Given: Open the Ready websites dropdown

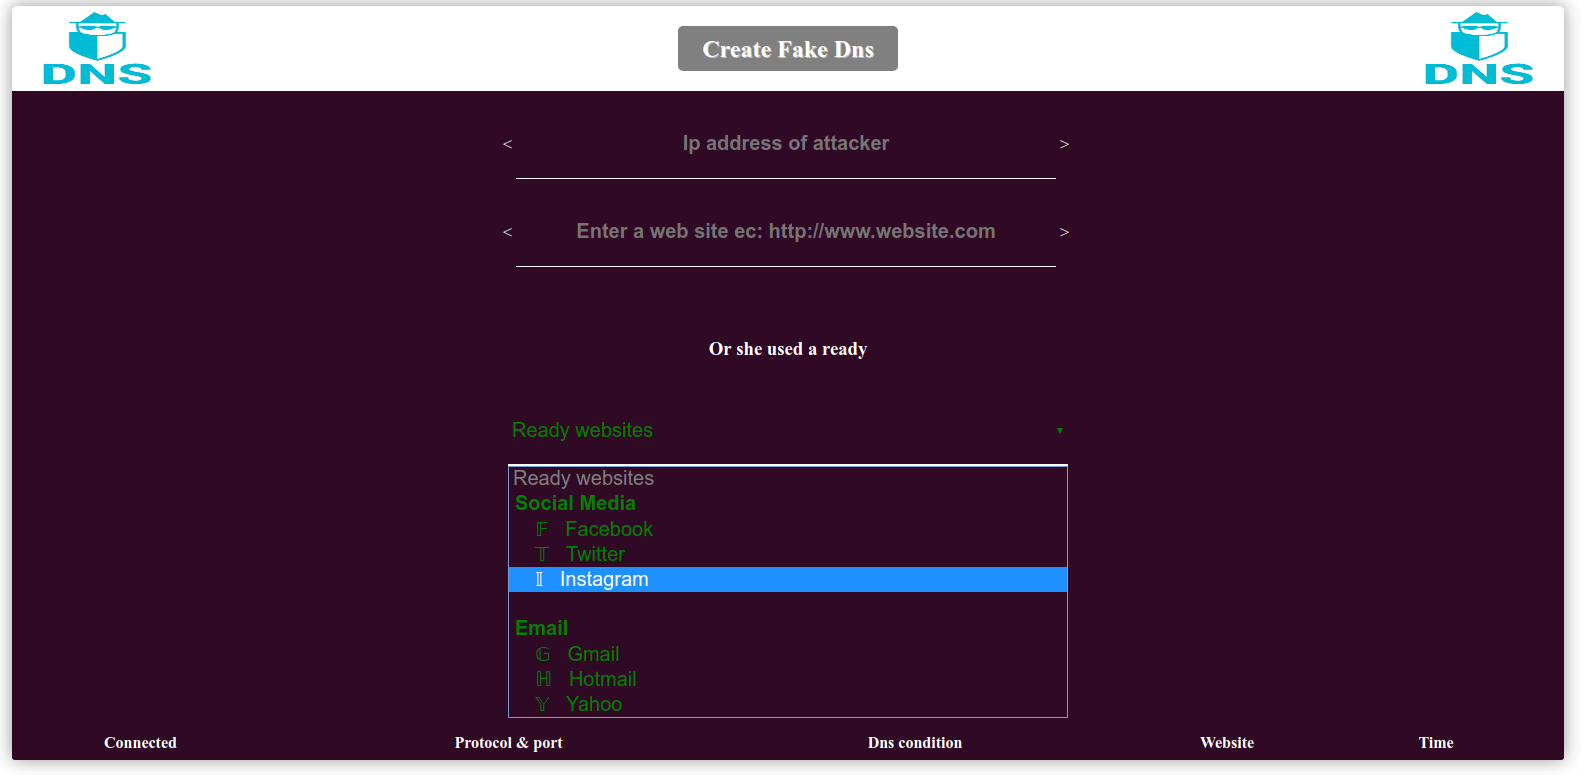Looking at the screenshot, I should coord(788,430).
